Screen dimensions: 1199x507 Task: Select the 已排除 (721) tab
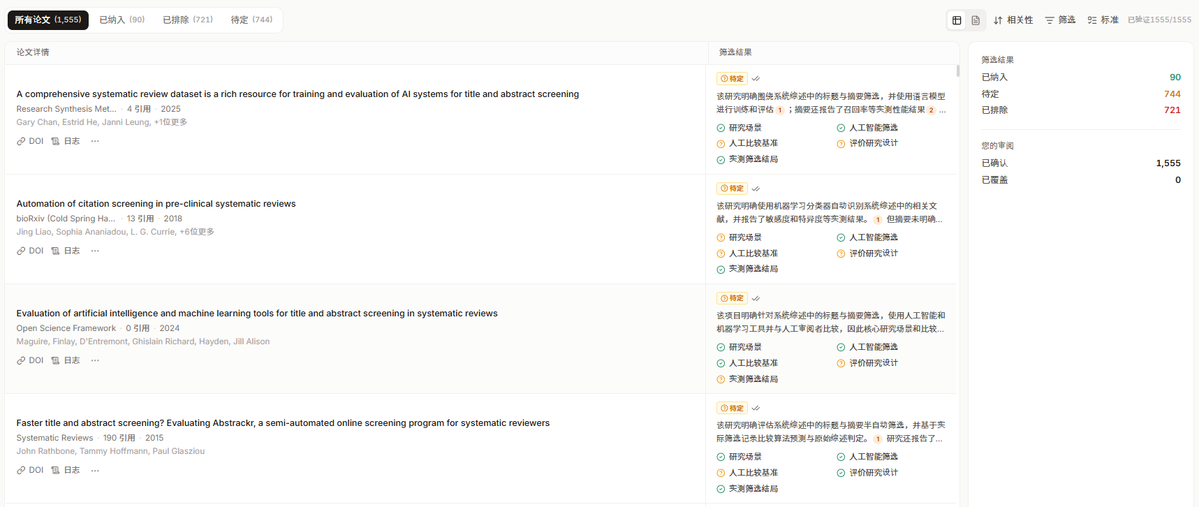[188, 20]
